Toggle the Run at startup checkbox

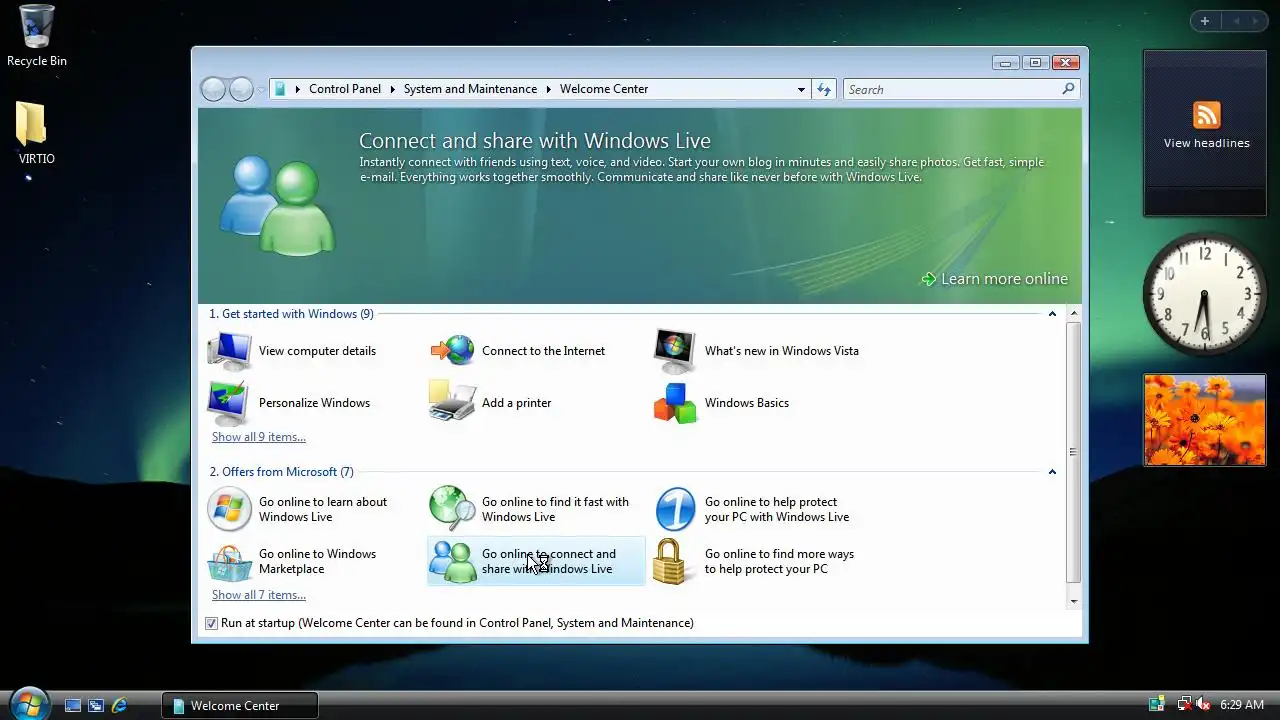(x=211, y=623)
